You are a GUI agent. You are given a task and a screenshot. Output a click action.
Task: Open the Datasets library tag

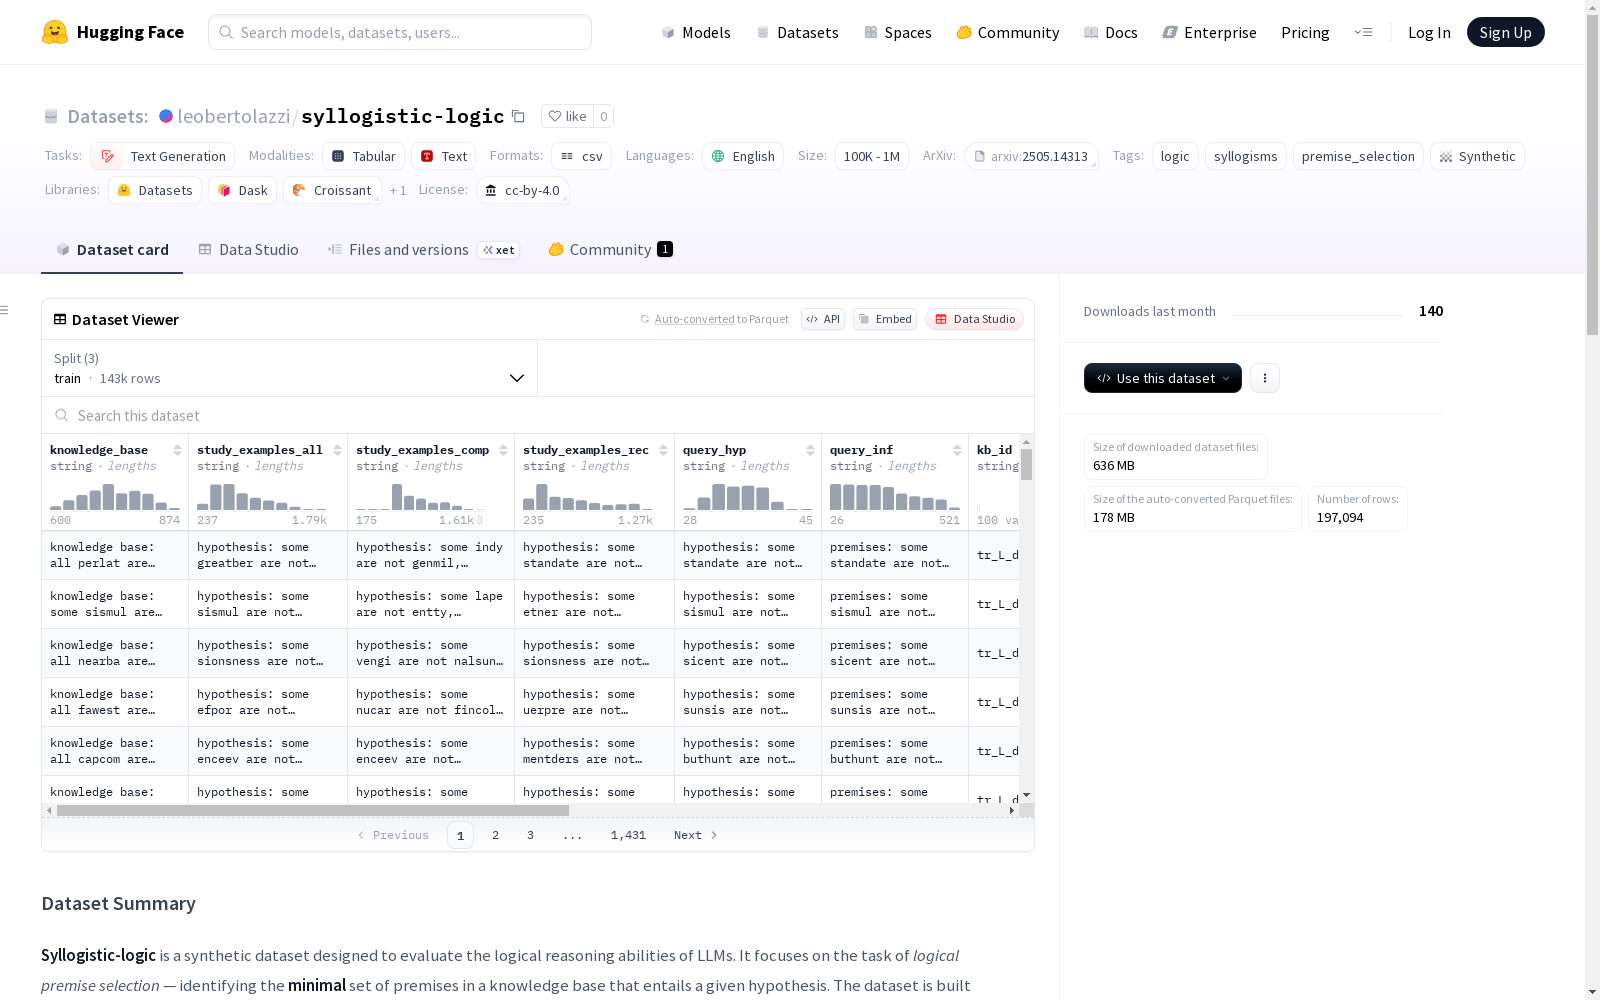155,190
